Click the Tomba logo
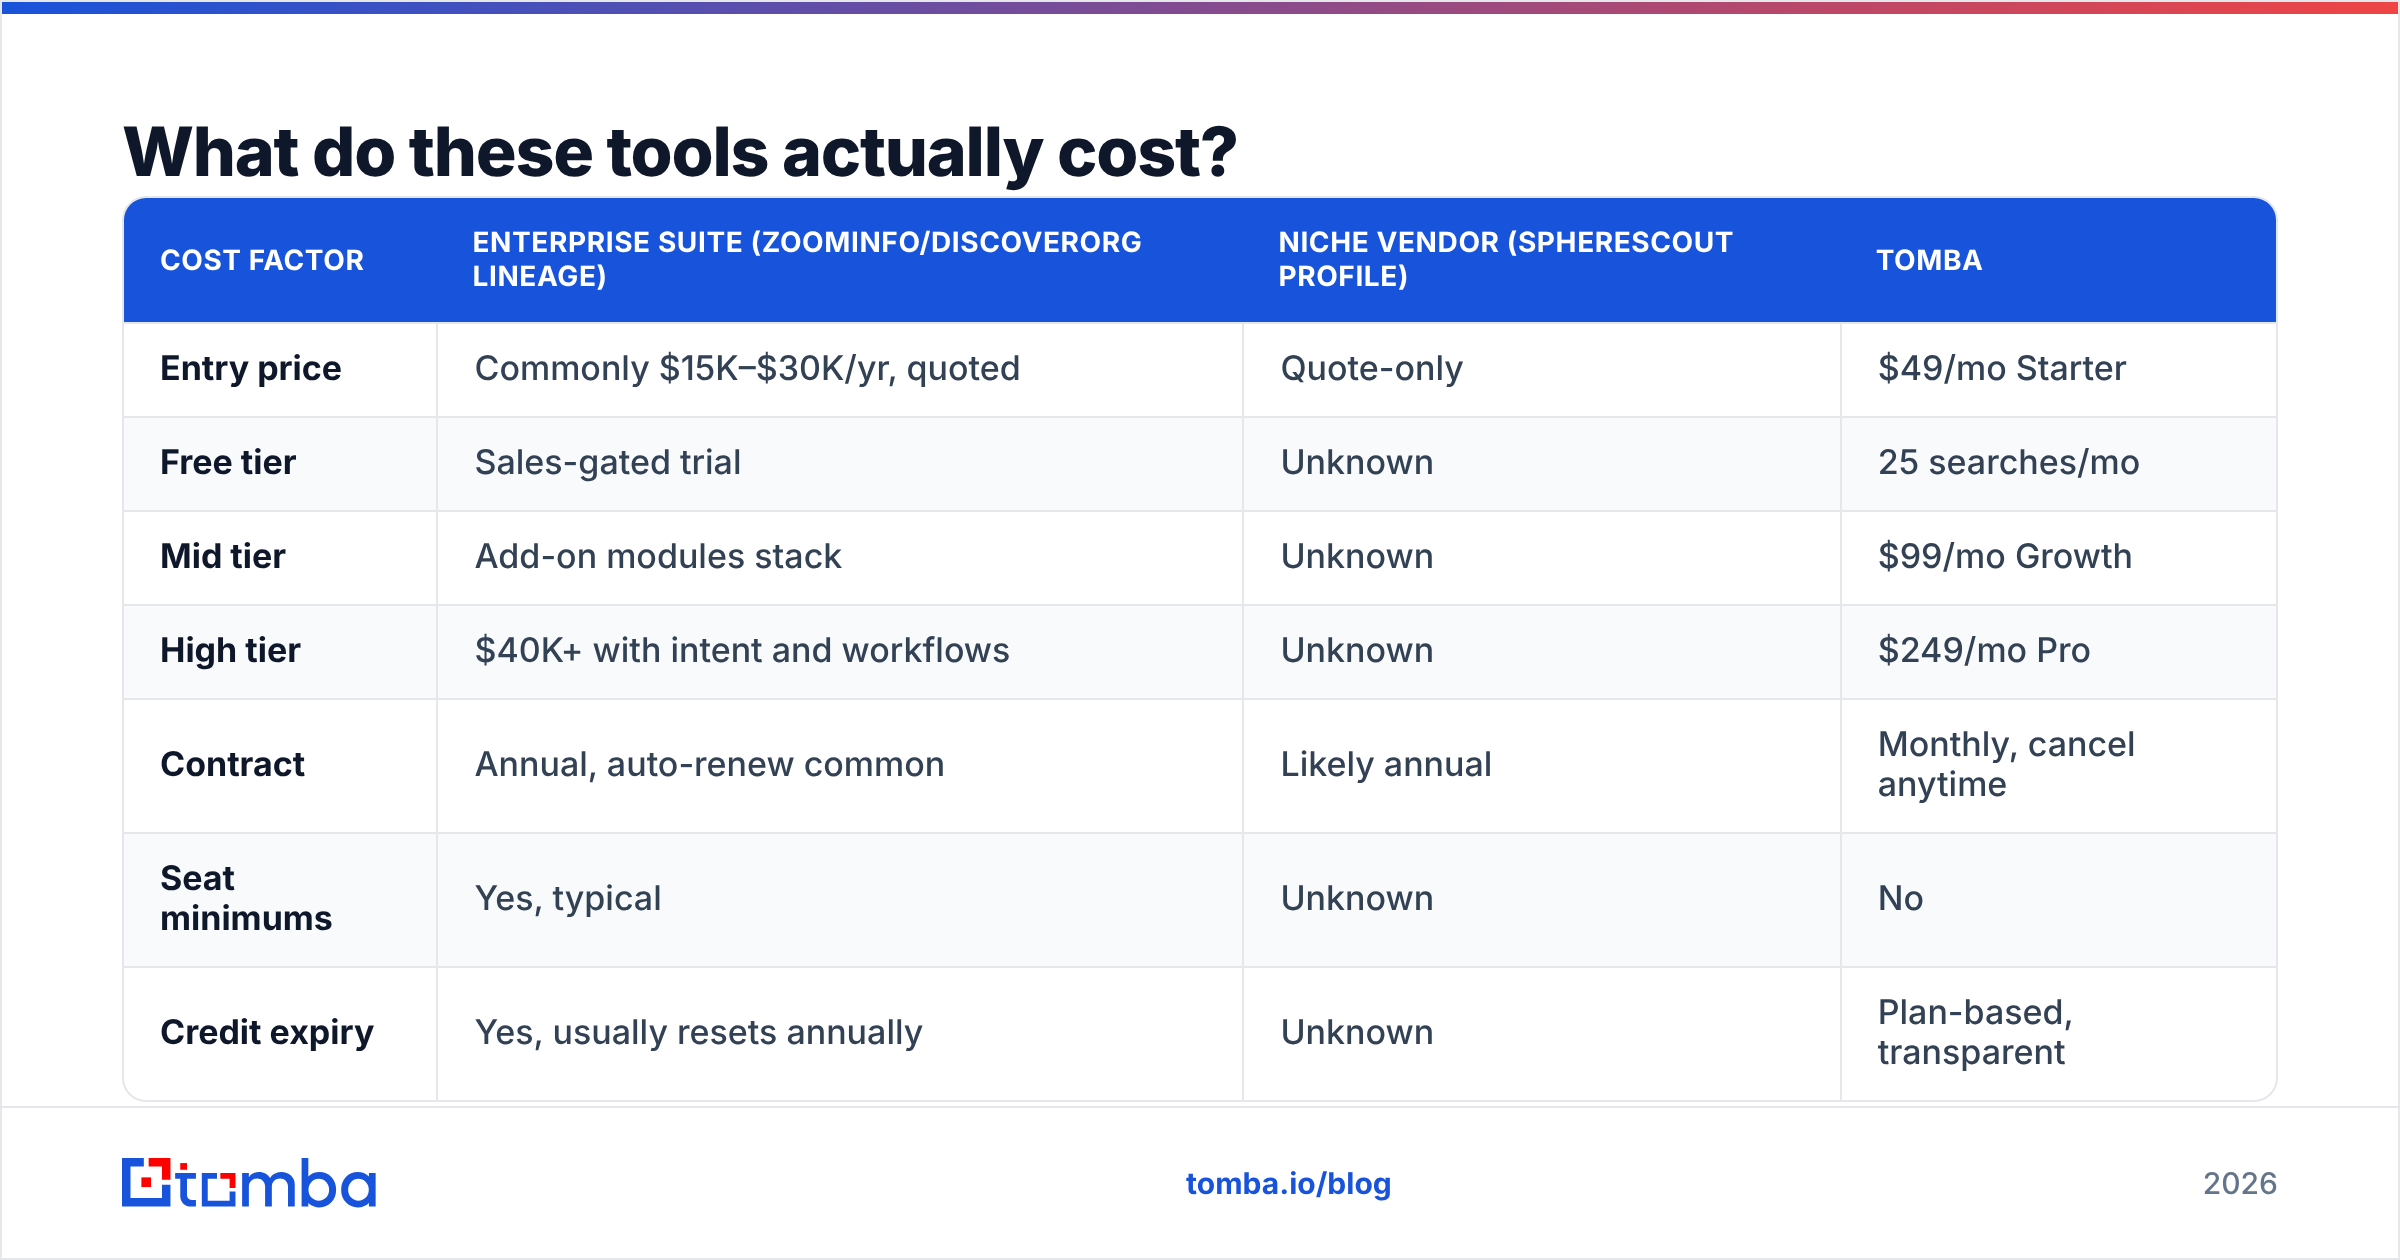Viewport: 2400px width, 1260px height. tap(249, 1183)
